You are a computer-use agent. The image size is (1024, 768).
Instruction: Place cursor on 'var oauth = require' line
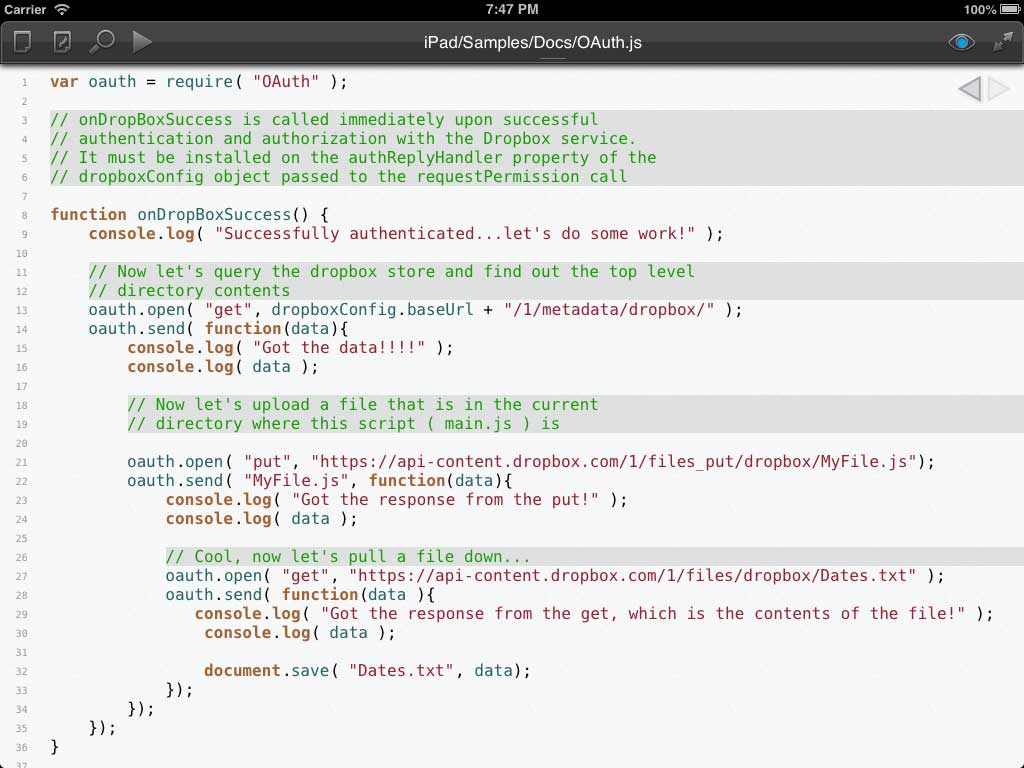point(199,82)
